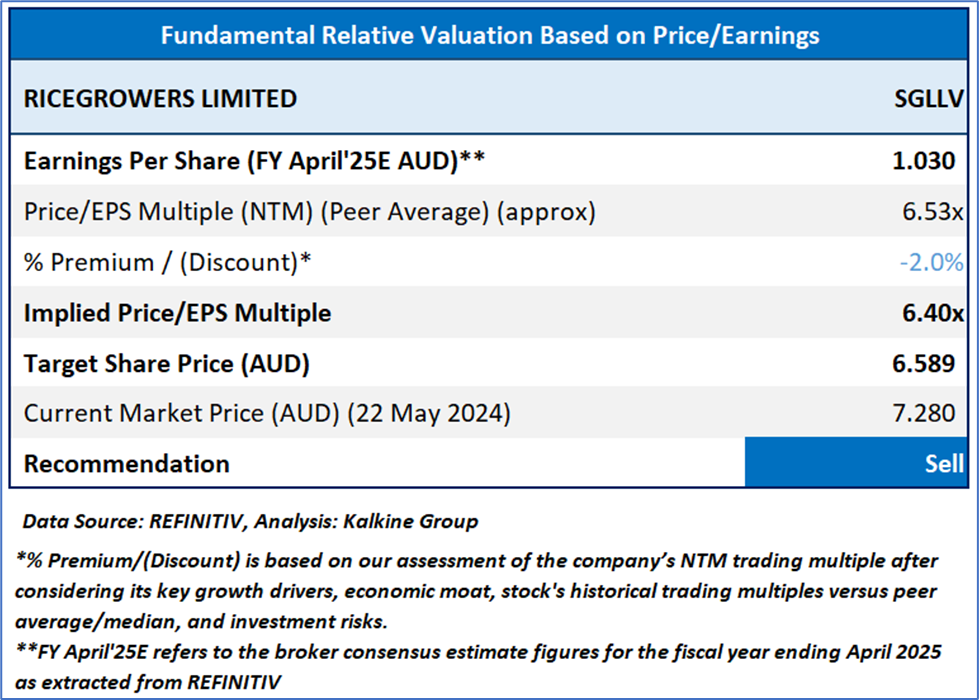The image size is (979, 700).
Task: Select the 'Price/EPS Multiple (NTM) (Peer Average) (approx)' label
Action: coord(310,212)
